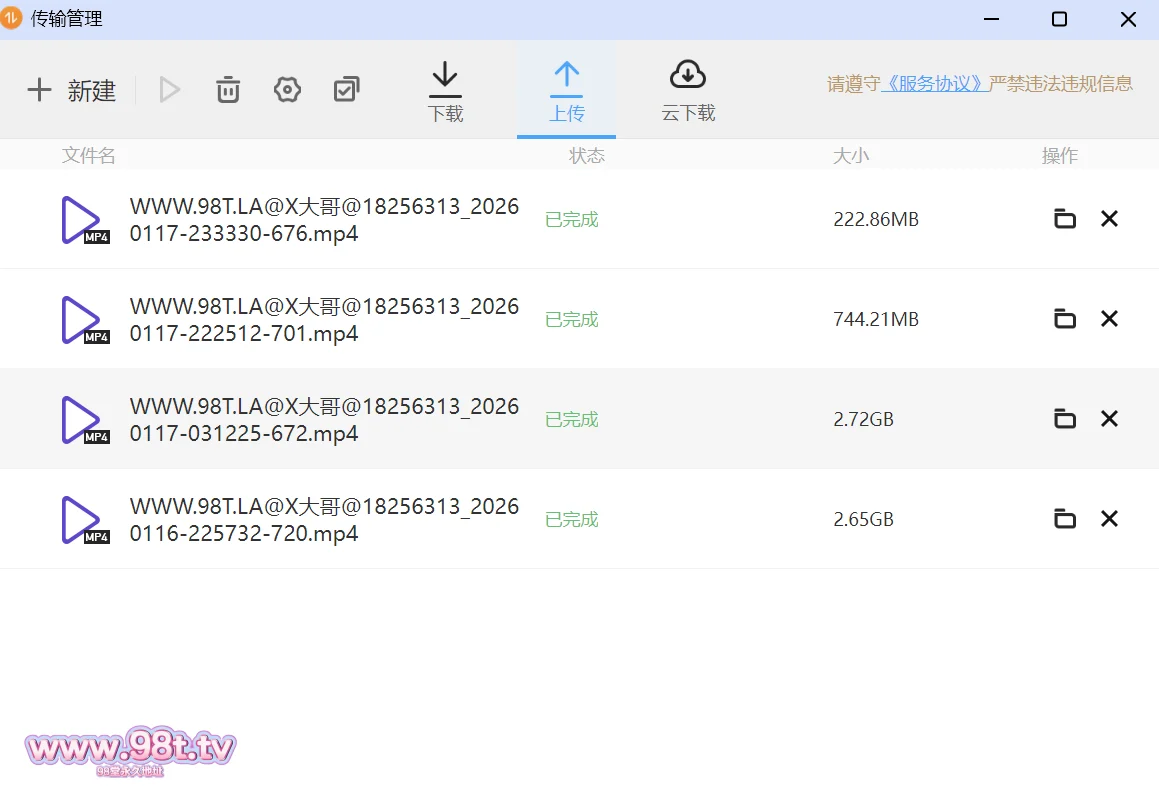Image resolution: width=1159 pixels, height=786 pixels.
Task: Click the New (新建) button
Action: 71,90
